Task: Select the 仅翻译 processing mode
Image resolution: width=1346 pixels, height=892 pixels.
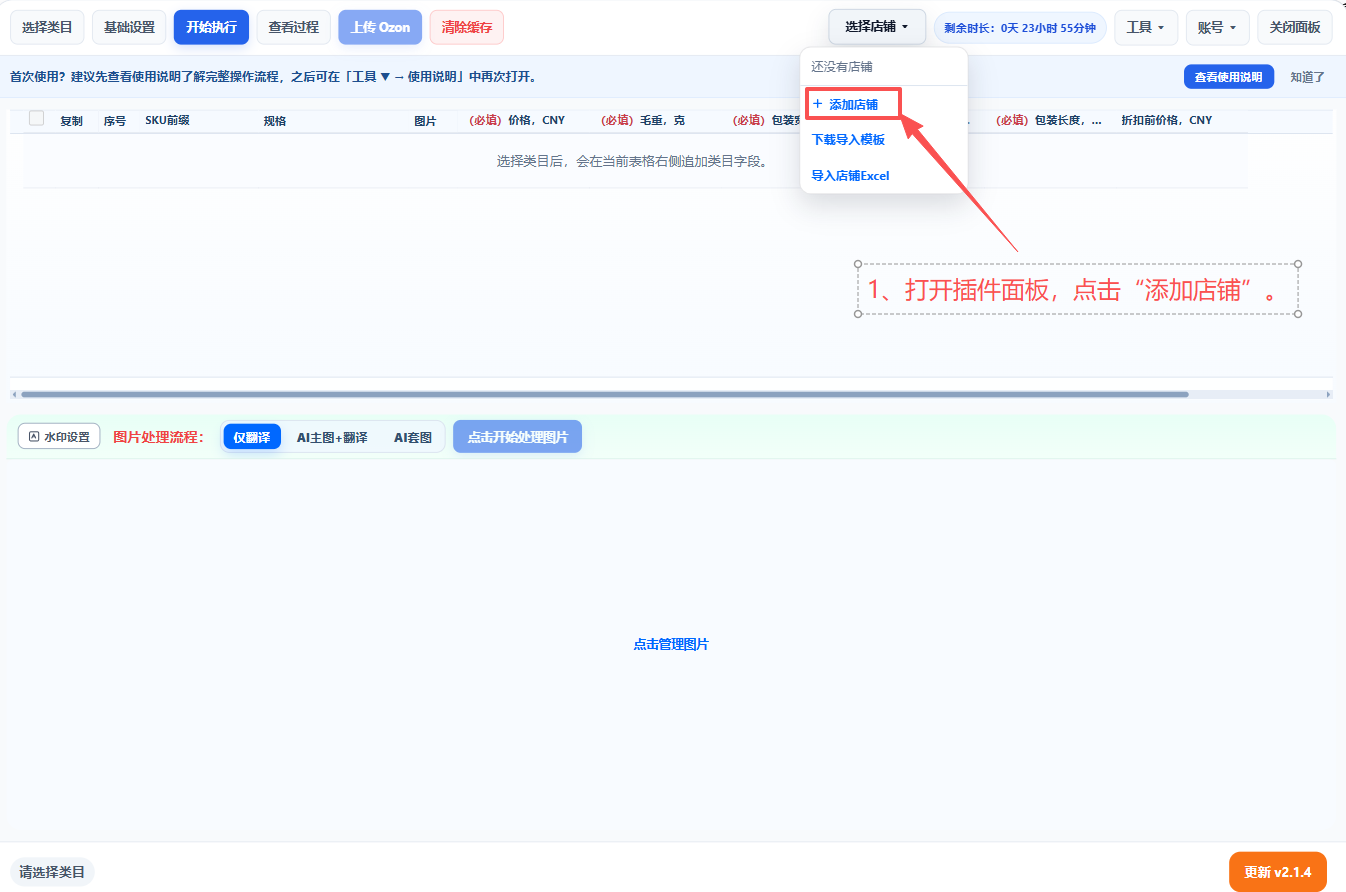Action: click(252, 437)
